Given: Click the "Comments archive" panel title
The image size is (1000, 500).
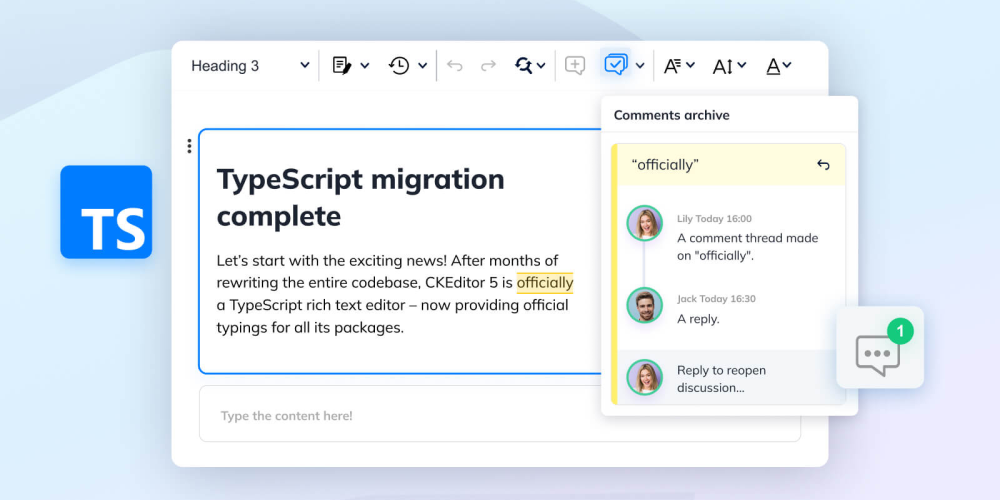Looking at the screenshot, I should (x=672, y=115).
